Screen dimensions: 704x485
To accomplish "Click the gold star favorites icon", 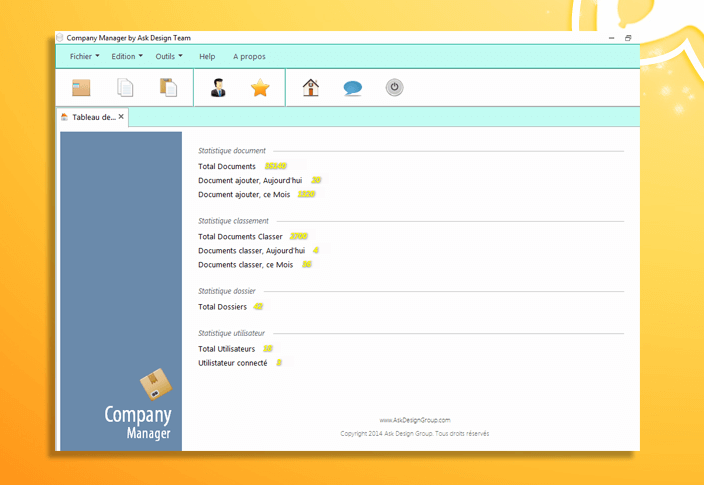I will [x=260, y=88].
